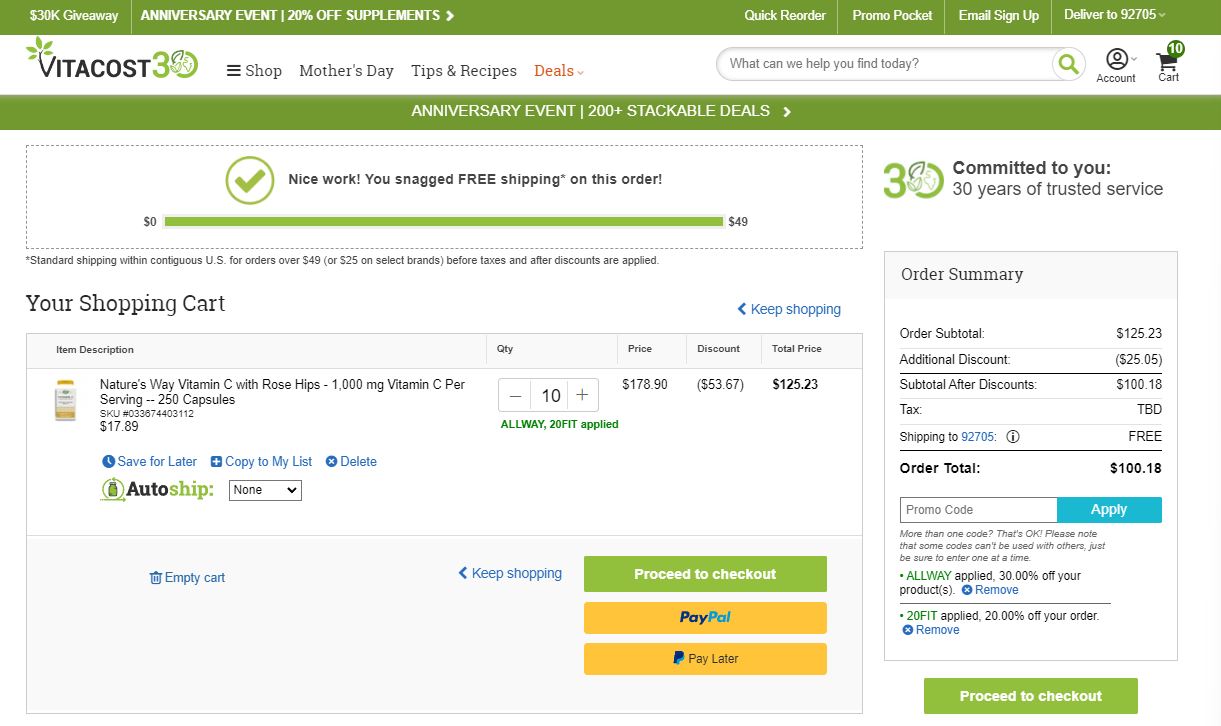Open the Autoship frequency dropdown

pos(265,490)
